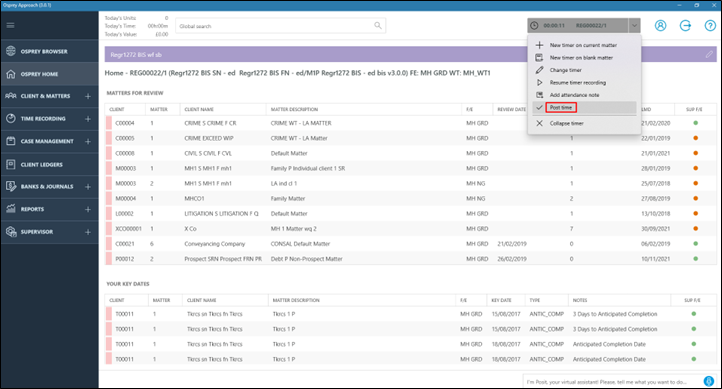Screen dimensions: 722x389
Task: Focus the Global search field
Action: coord(280,26)
